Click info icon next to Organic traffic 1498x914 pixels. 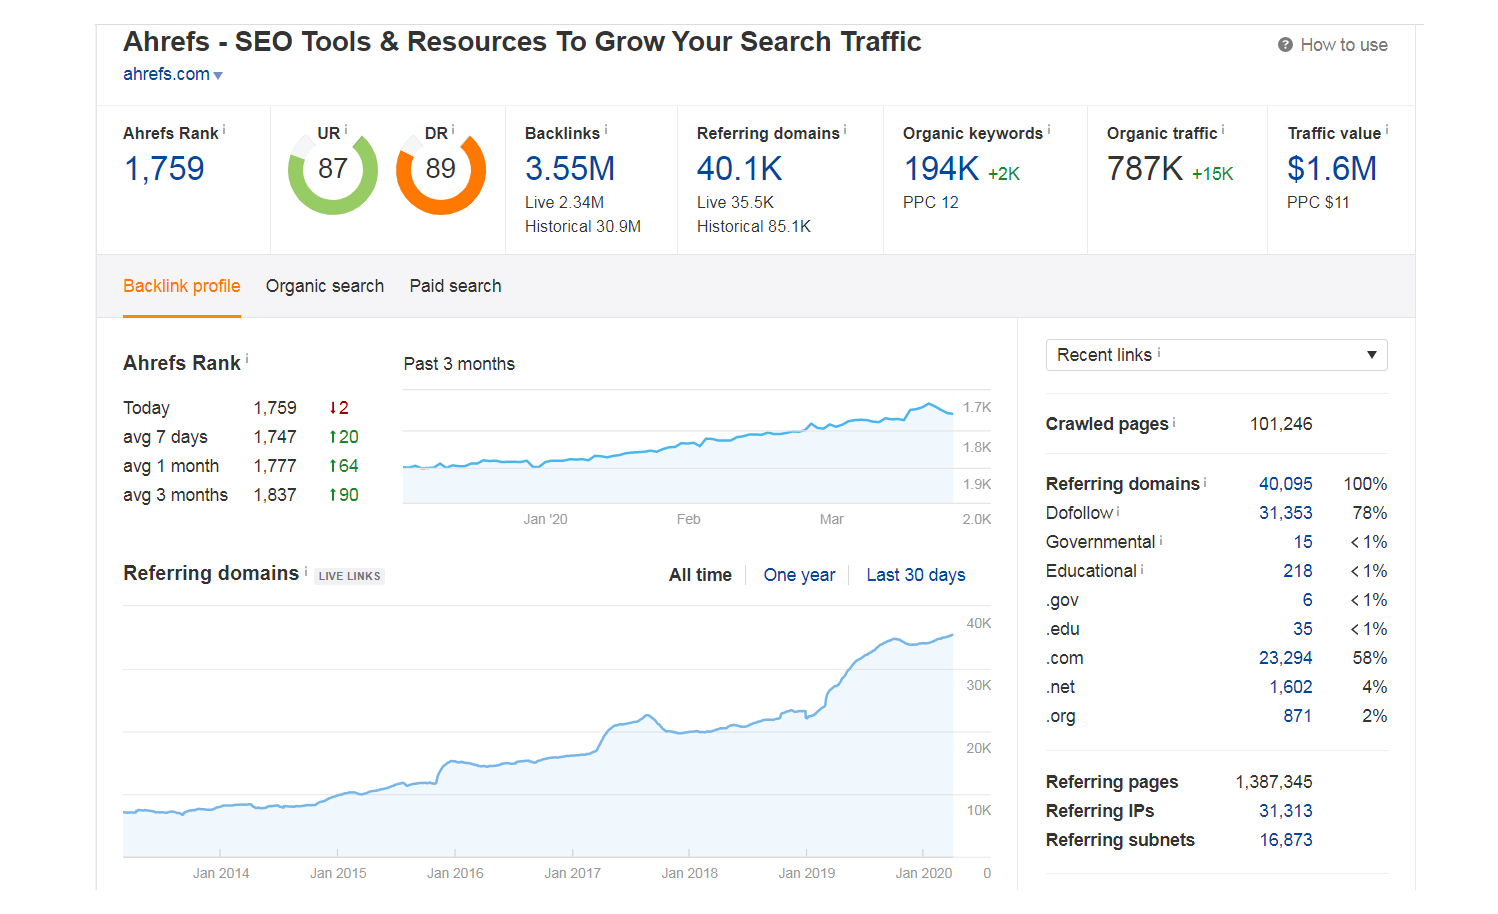click(1223, 129)
